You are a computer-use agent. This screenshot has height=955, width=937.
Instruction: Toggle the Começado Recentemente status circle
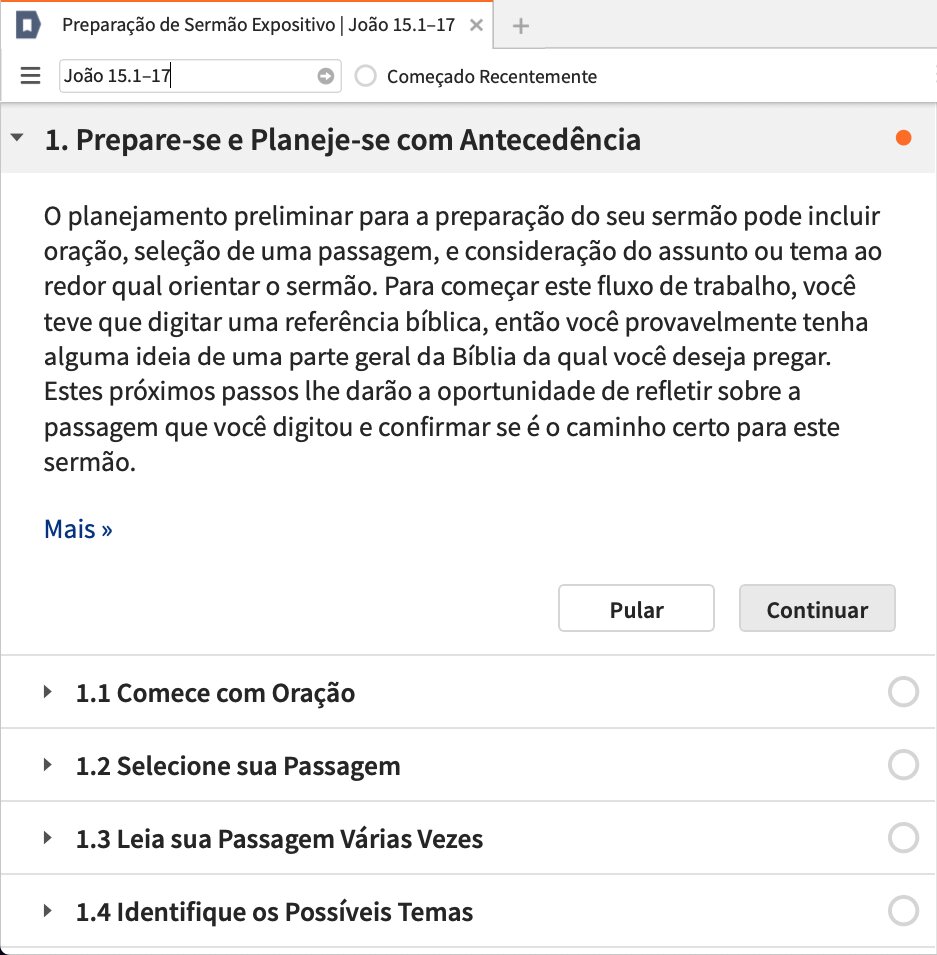tap(366, 76)
